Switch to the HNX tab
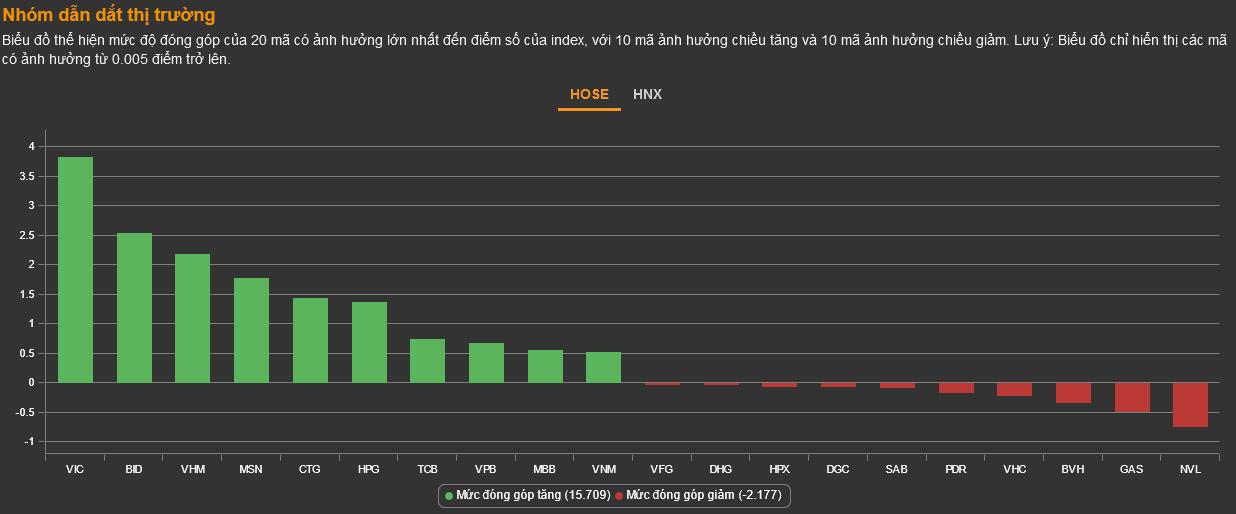 point(647,94)
